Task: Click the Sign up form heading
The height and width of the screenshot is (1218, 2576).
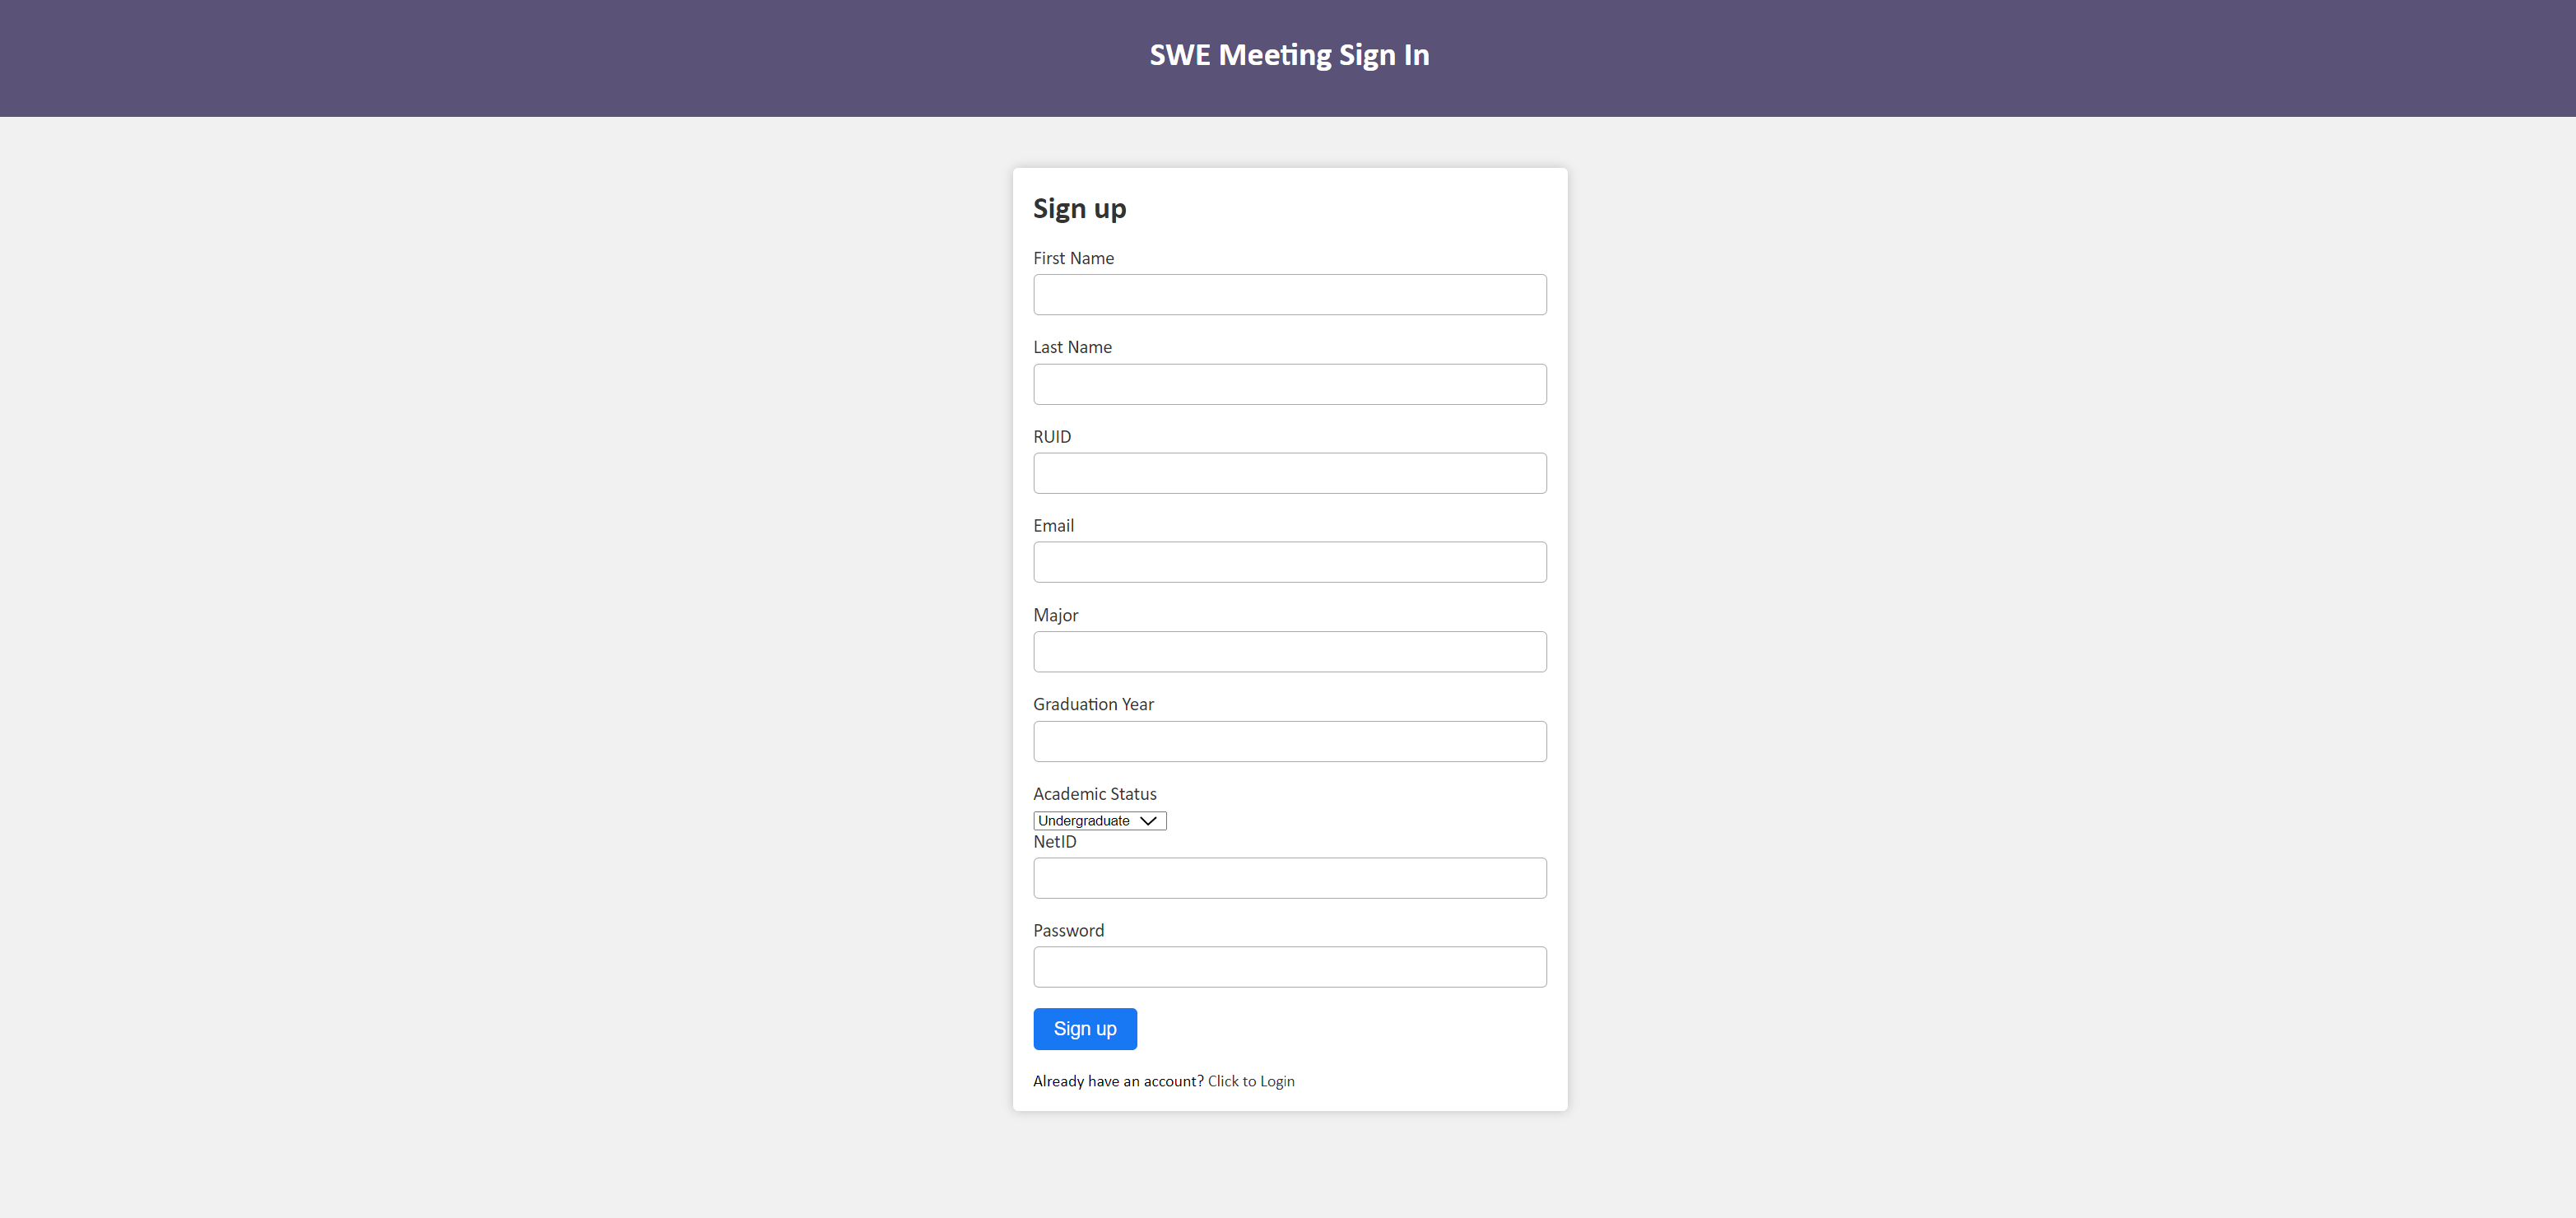Action: [1079, 208]
